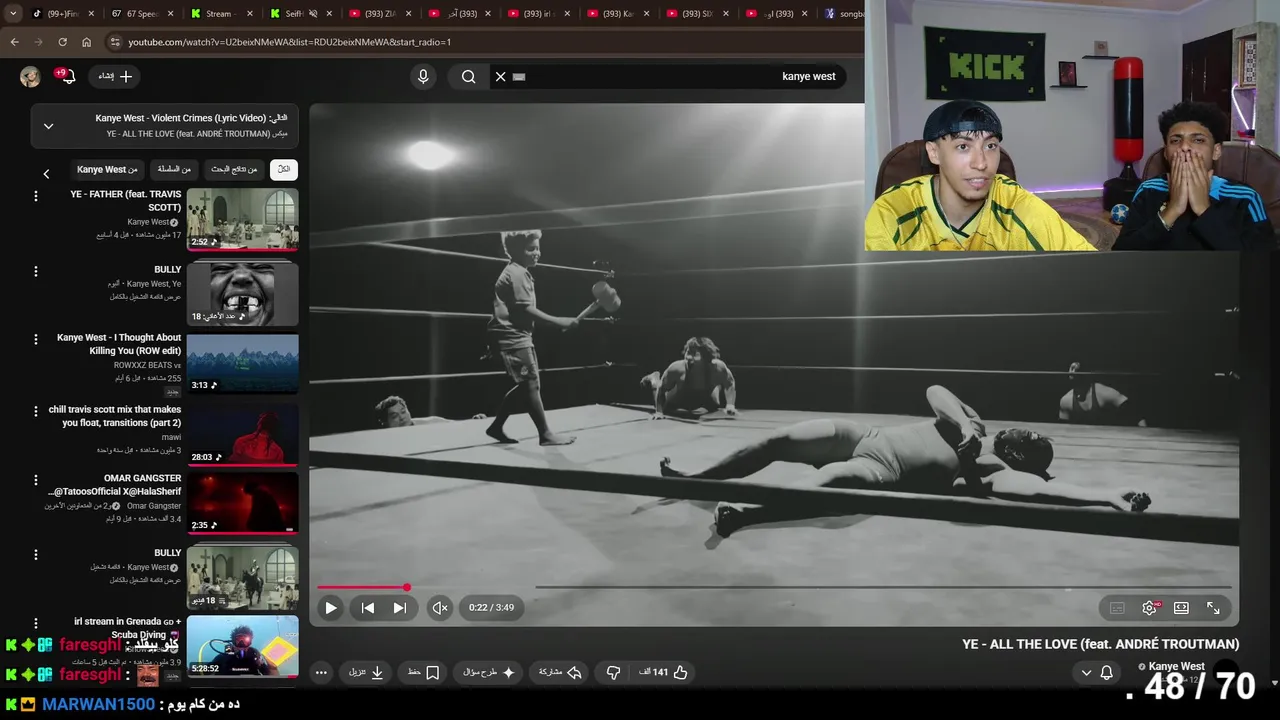Click the YE - FATHER video thumbnail
Viewport: 1280px width, 720px height.
click(242, 219)
